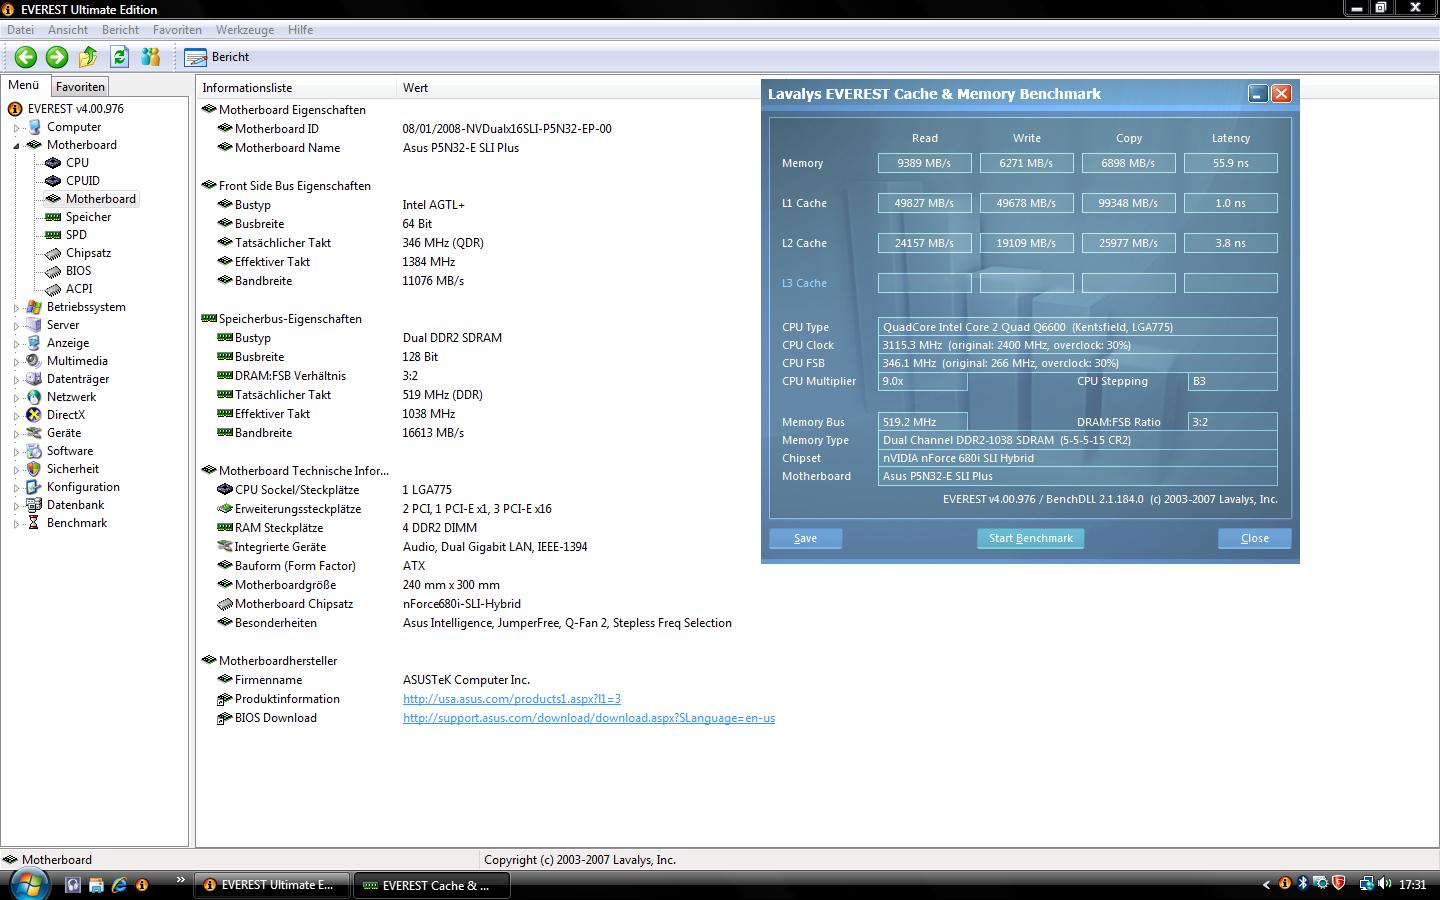Click the Memory Latency value 55.9 ns
The height and width of the screenshot is (900, 1440).
tap(1230, 163)
